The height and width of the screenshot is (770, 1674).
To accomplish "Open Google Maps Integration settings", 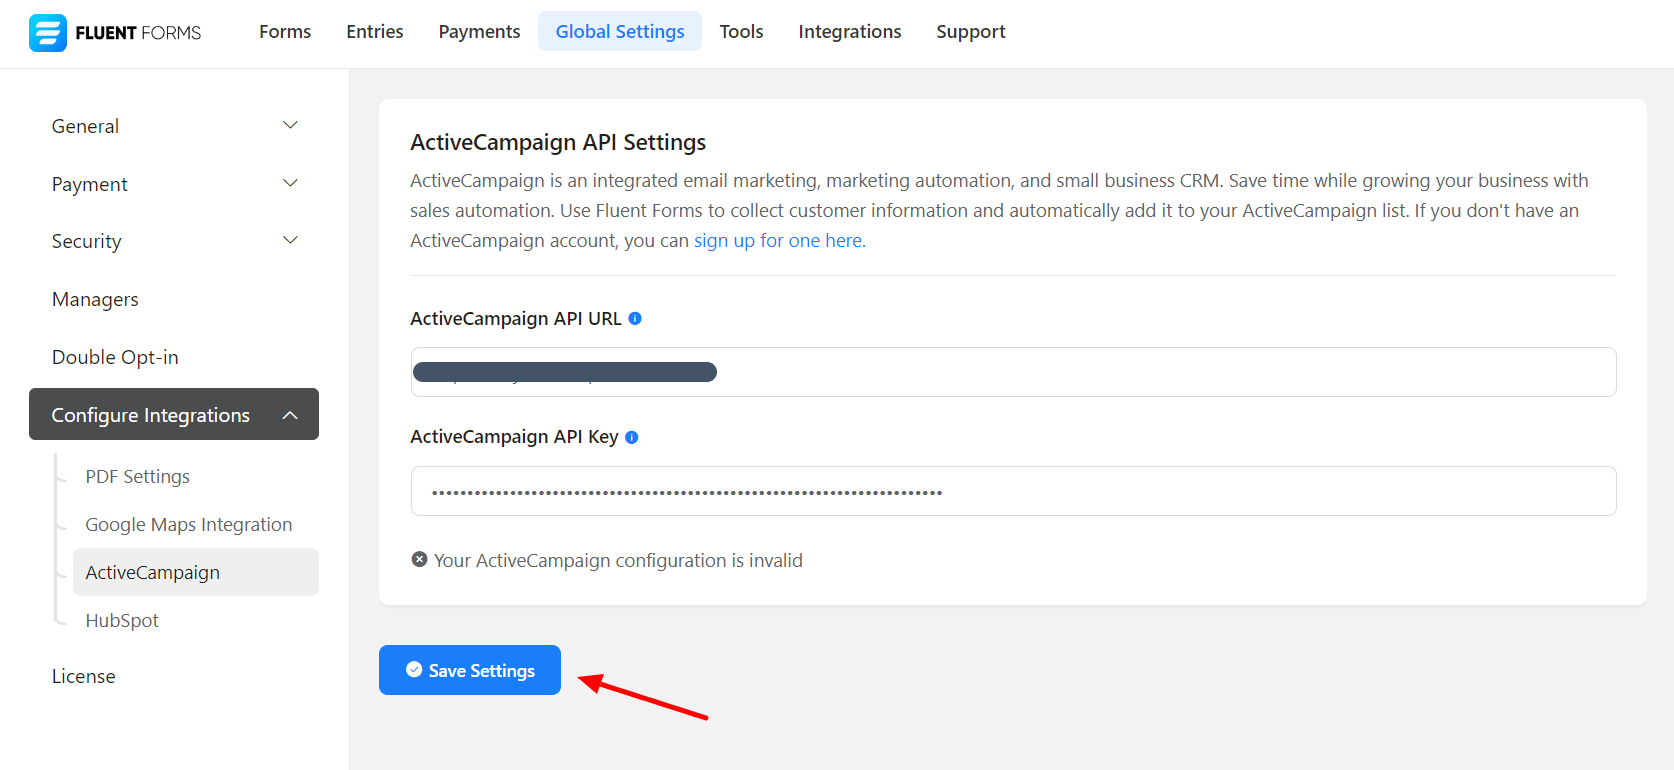I will (189, 525).
